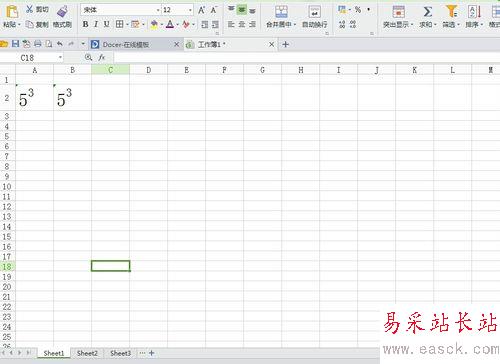500x364 pixels.
Task: Toggle middle vertical alignment
Action: click(242, 10)
